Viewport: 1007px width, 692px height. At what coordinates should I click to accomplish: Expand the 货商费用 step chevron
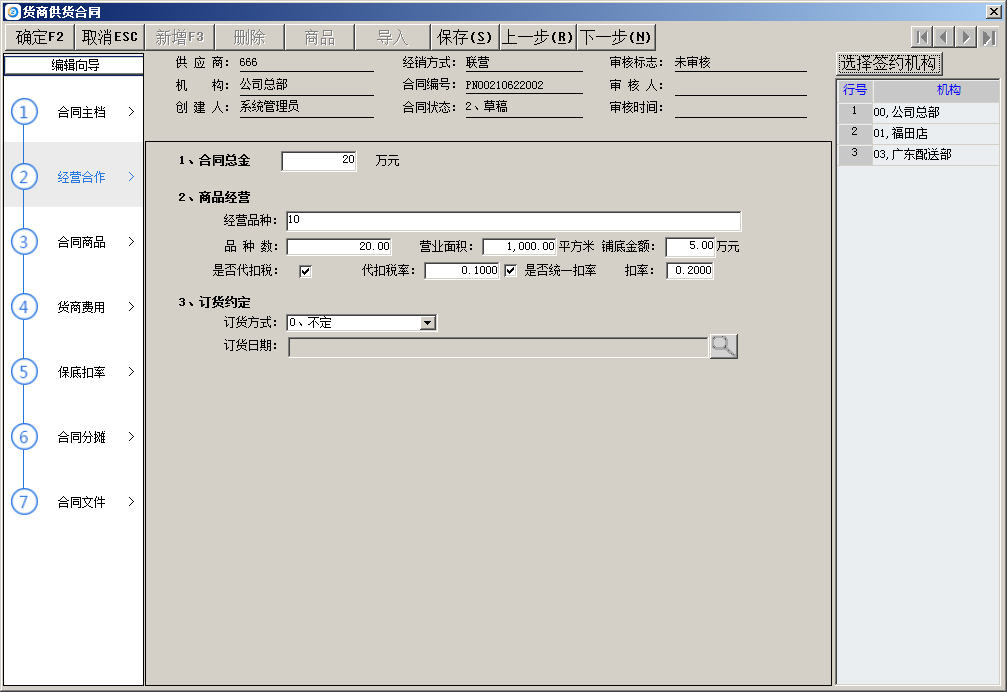pos(131,307)
